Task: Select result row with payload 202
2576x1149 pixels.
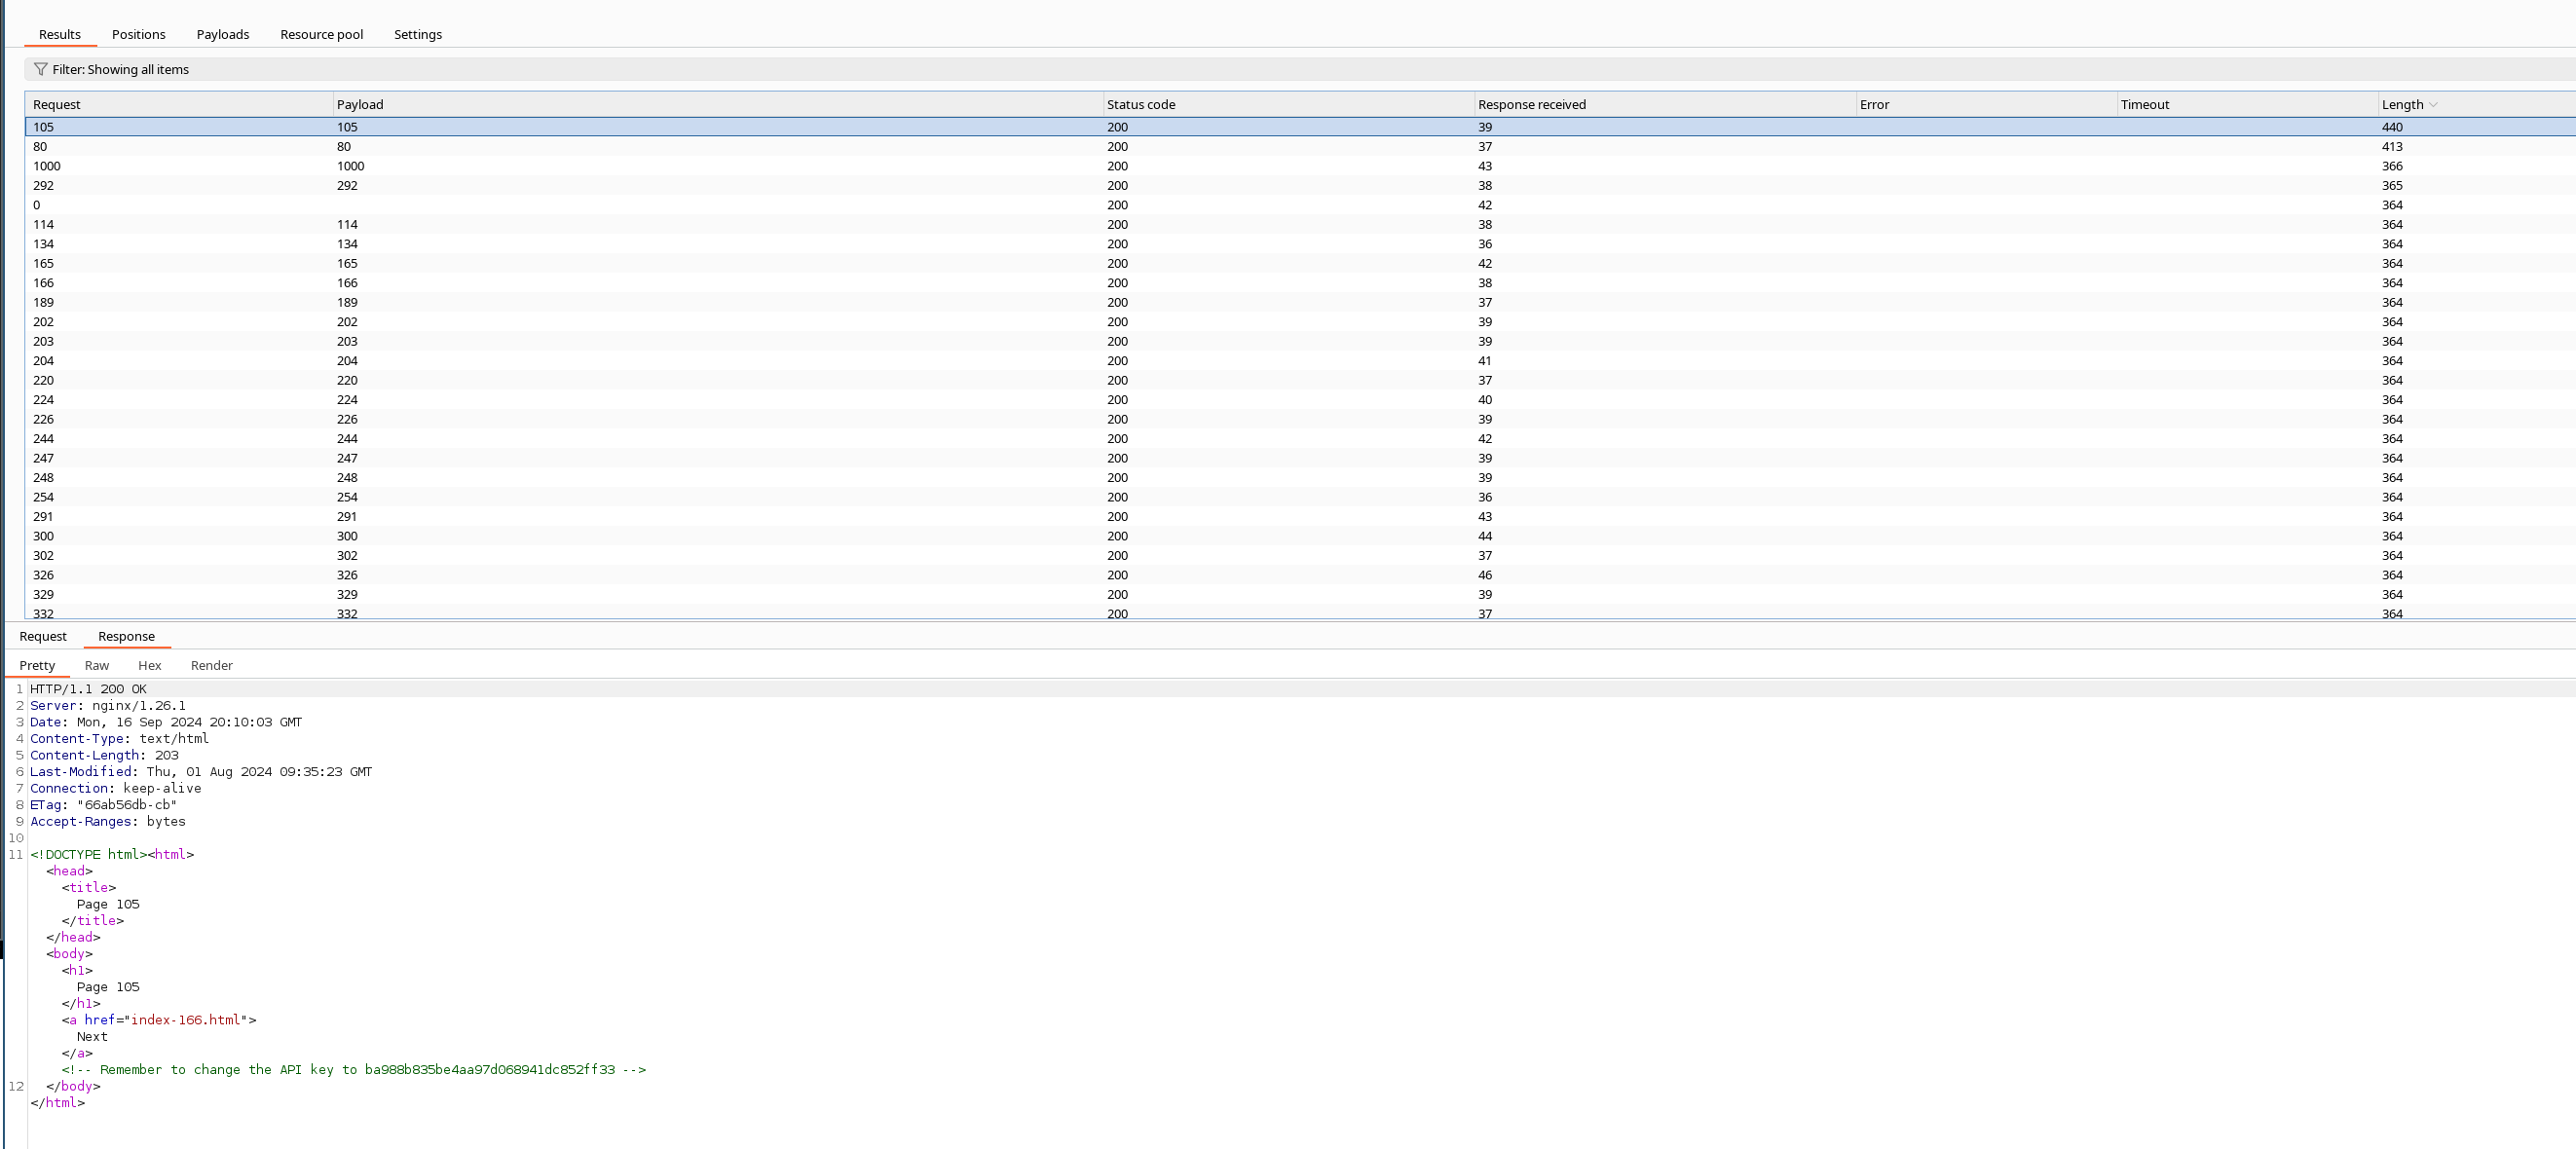Action: coord(1300,322)
